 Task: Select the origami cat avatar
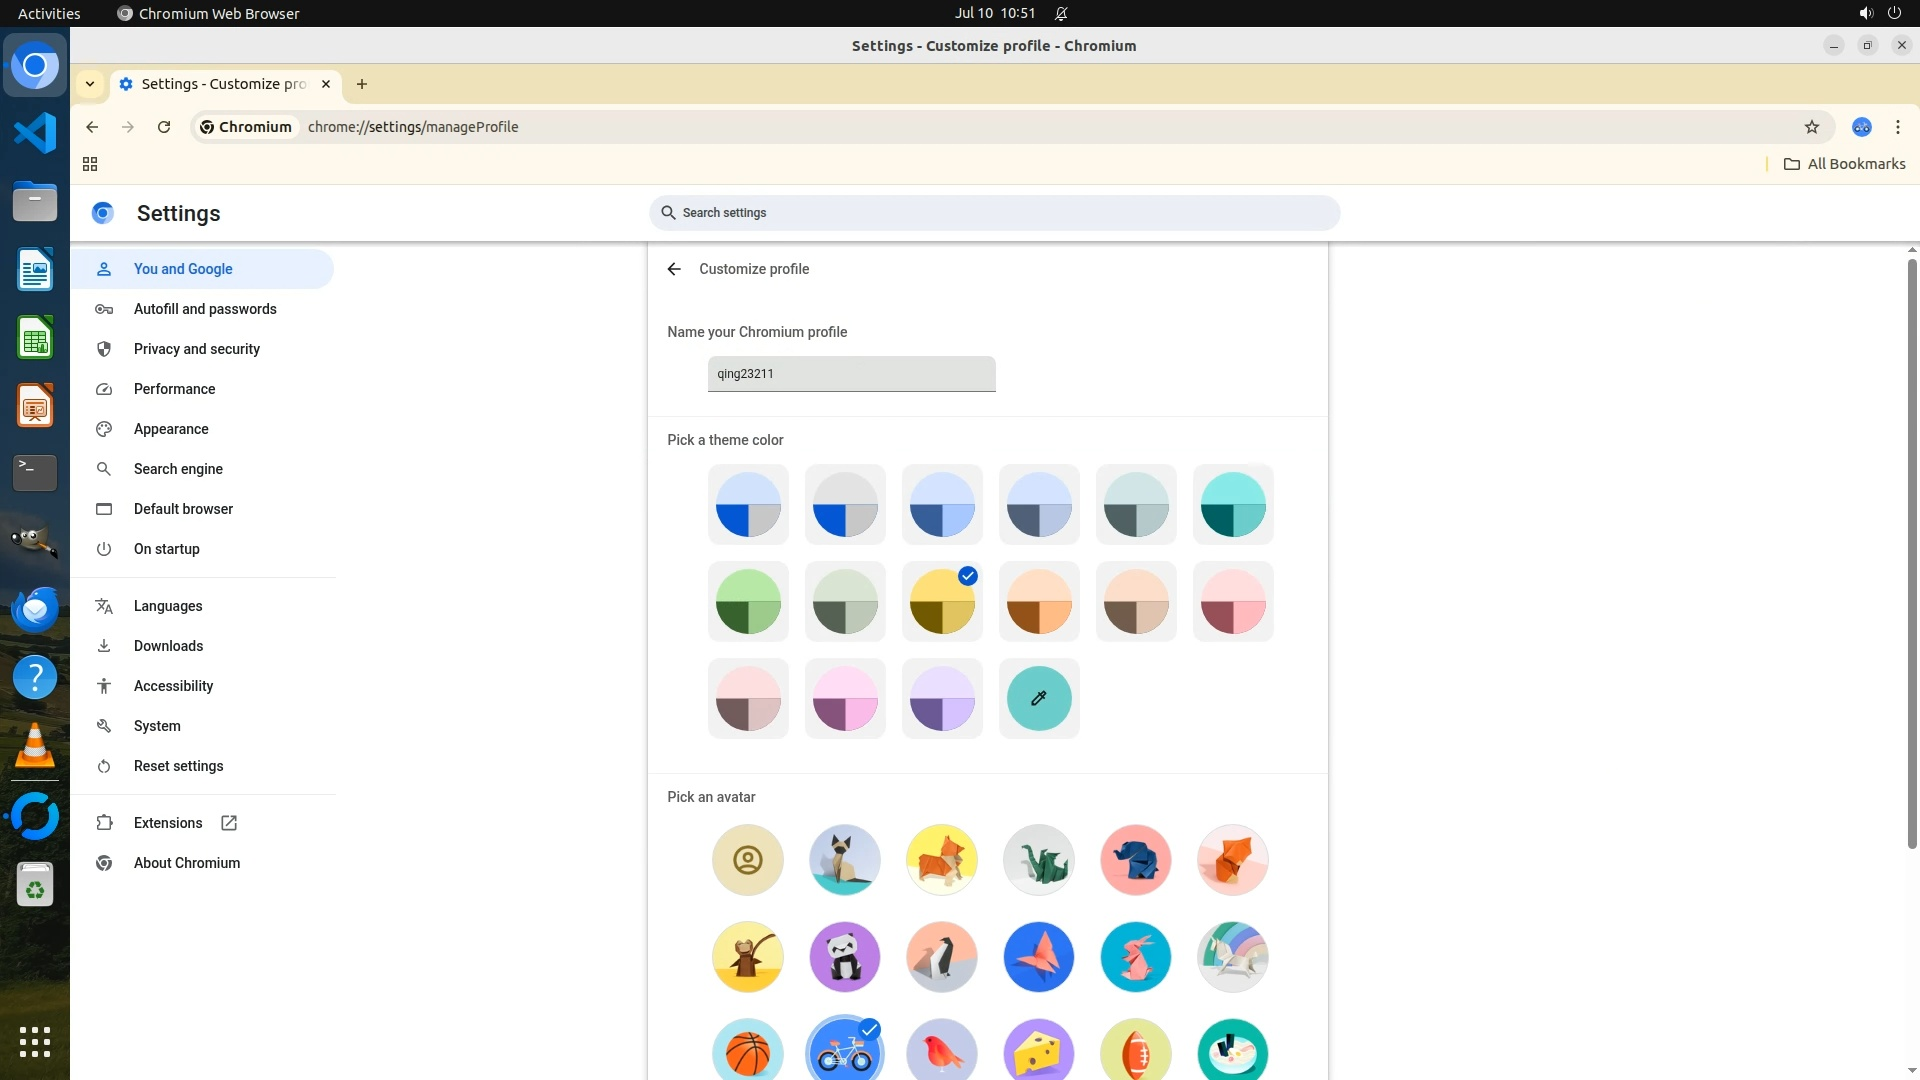844,860
